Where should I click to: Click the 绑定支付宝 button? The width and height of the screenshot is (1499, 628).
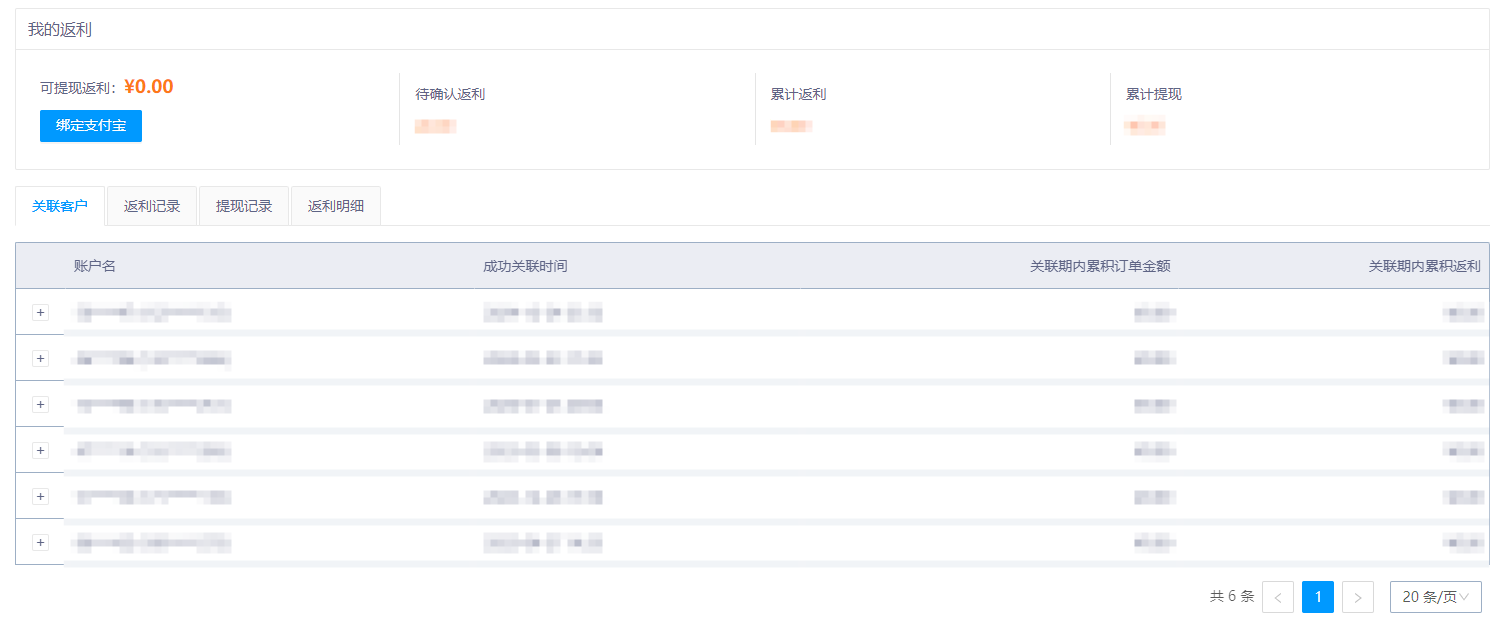(x=91, y=126)
